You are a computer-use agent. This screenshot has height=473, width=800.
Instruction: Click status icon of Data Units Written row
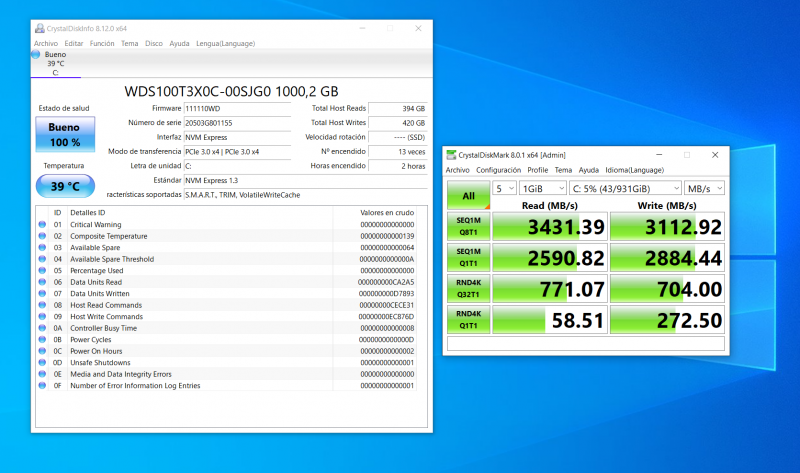(42, 293)
